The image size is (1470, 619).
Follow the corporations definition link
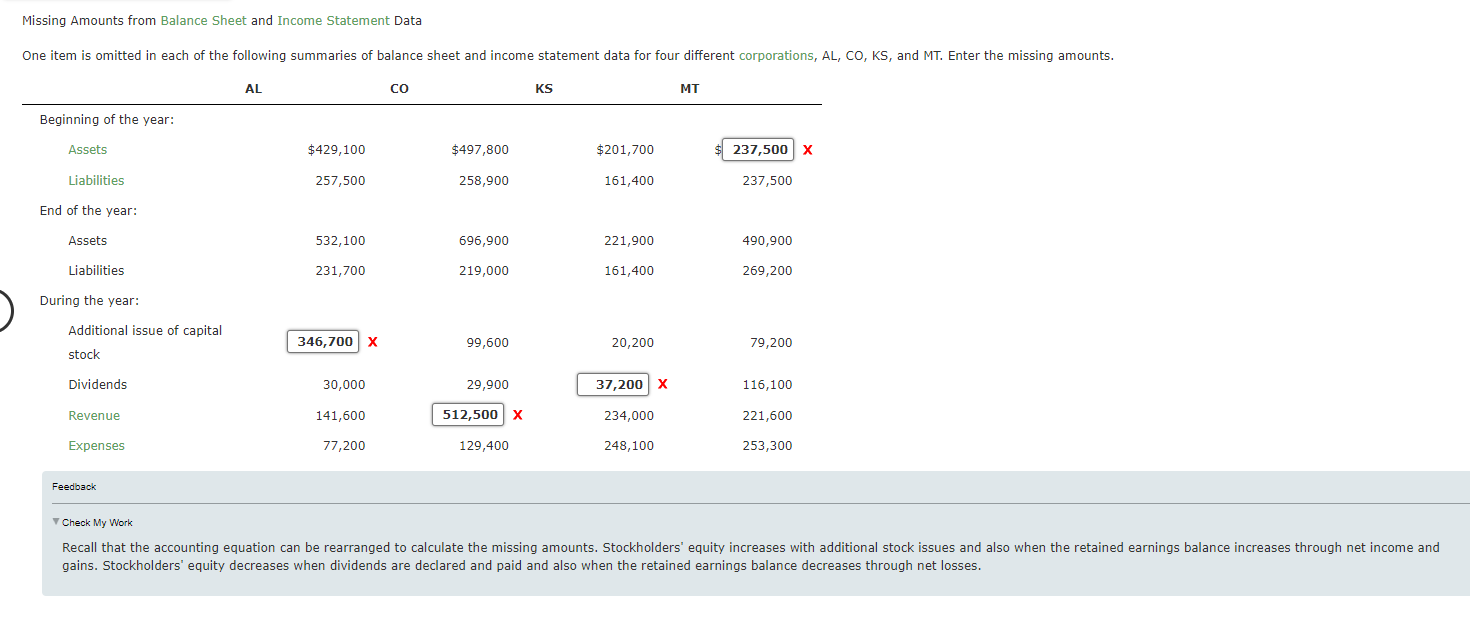[776, 55]
